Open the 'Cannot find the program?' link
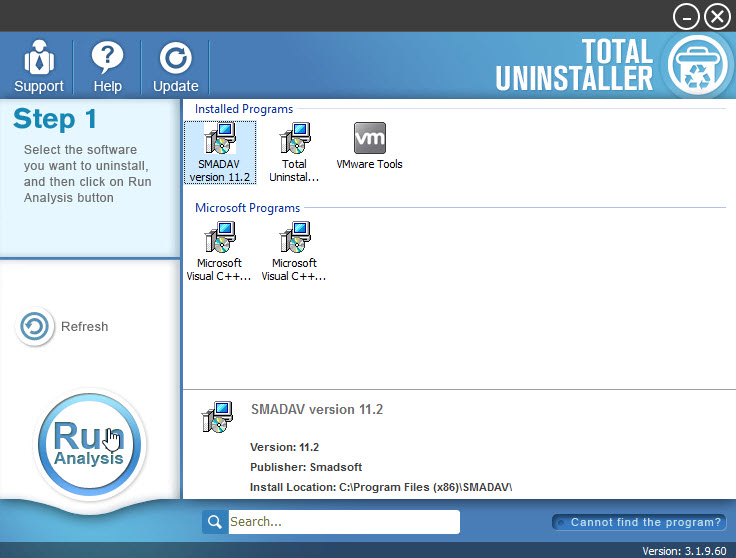 [x=639, y=522]
